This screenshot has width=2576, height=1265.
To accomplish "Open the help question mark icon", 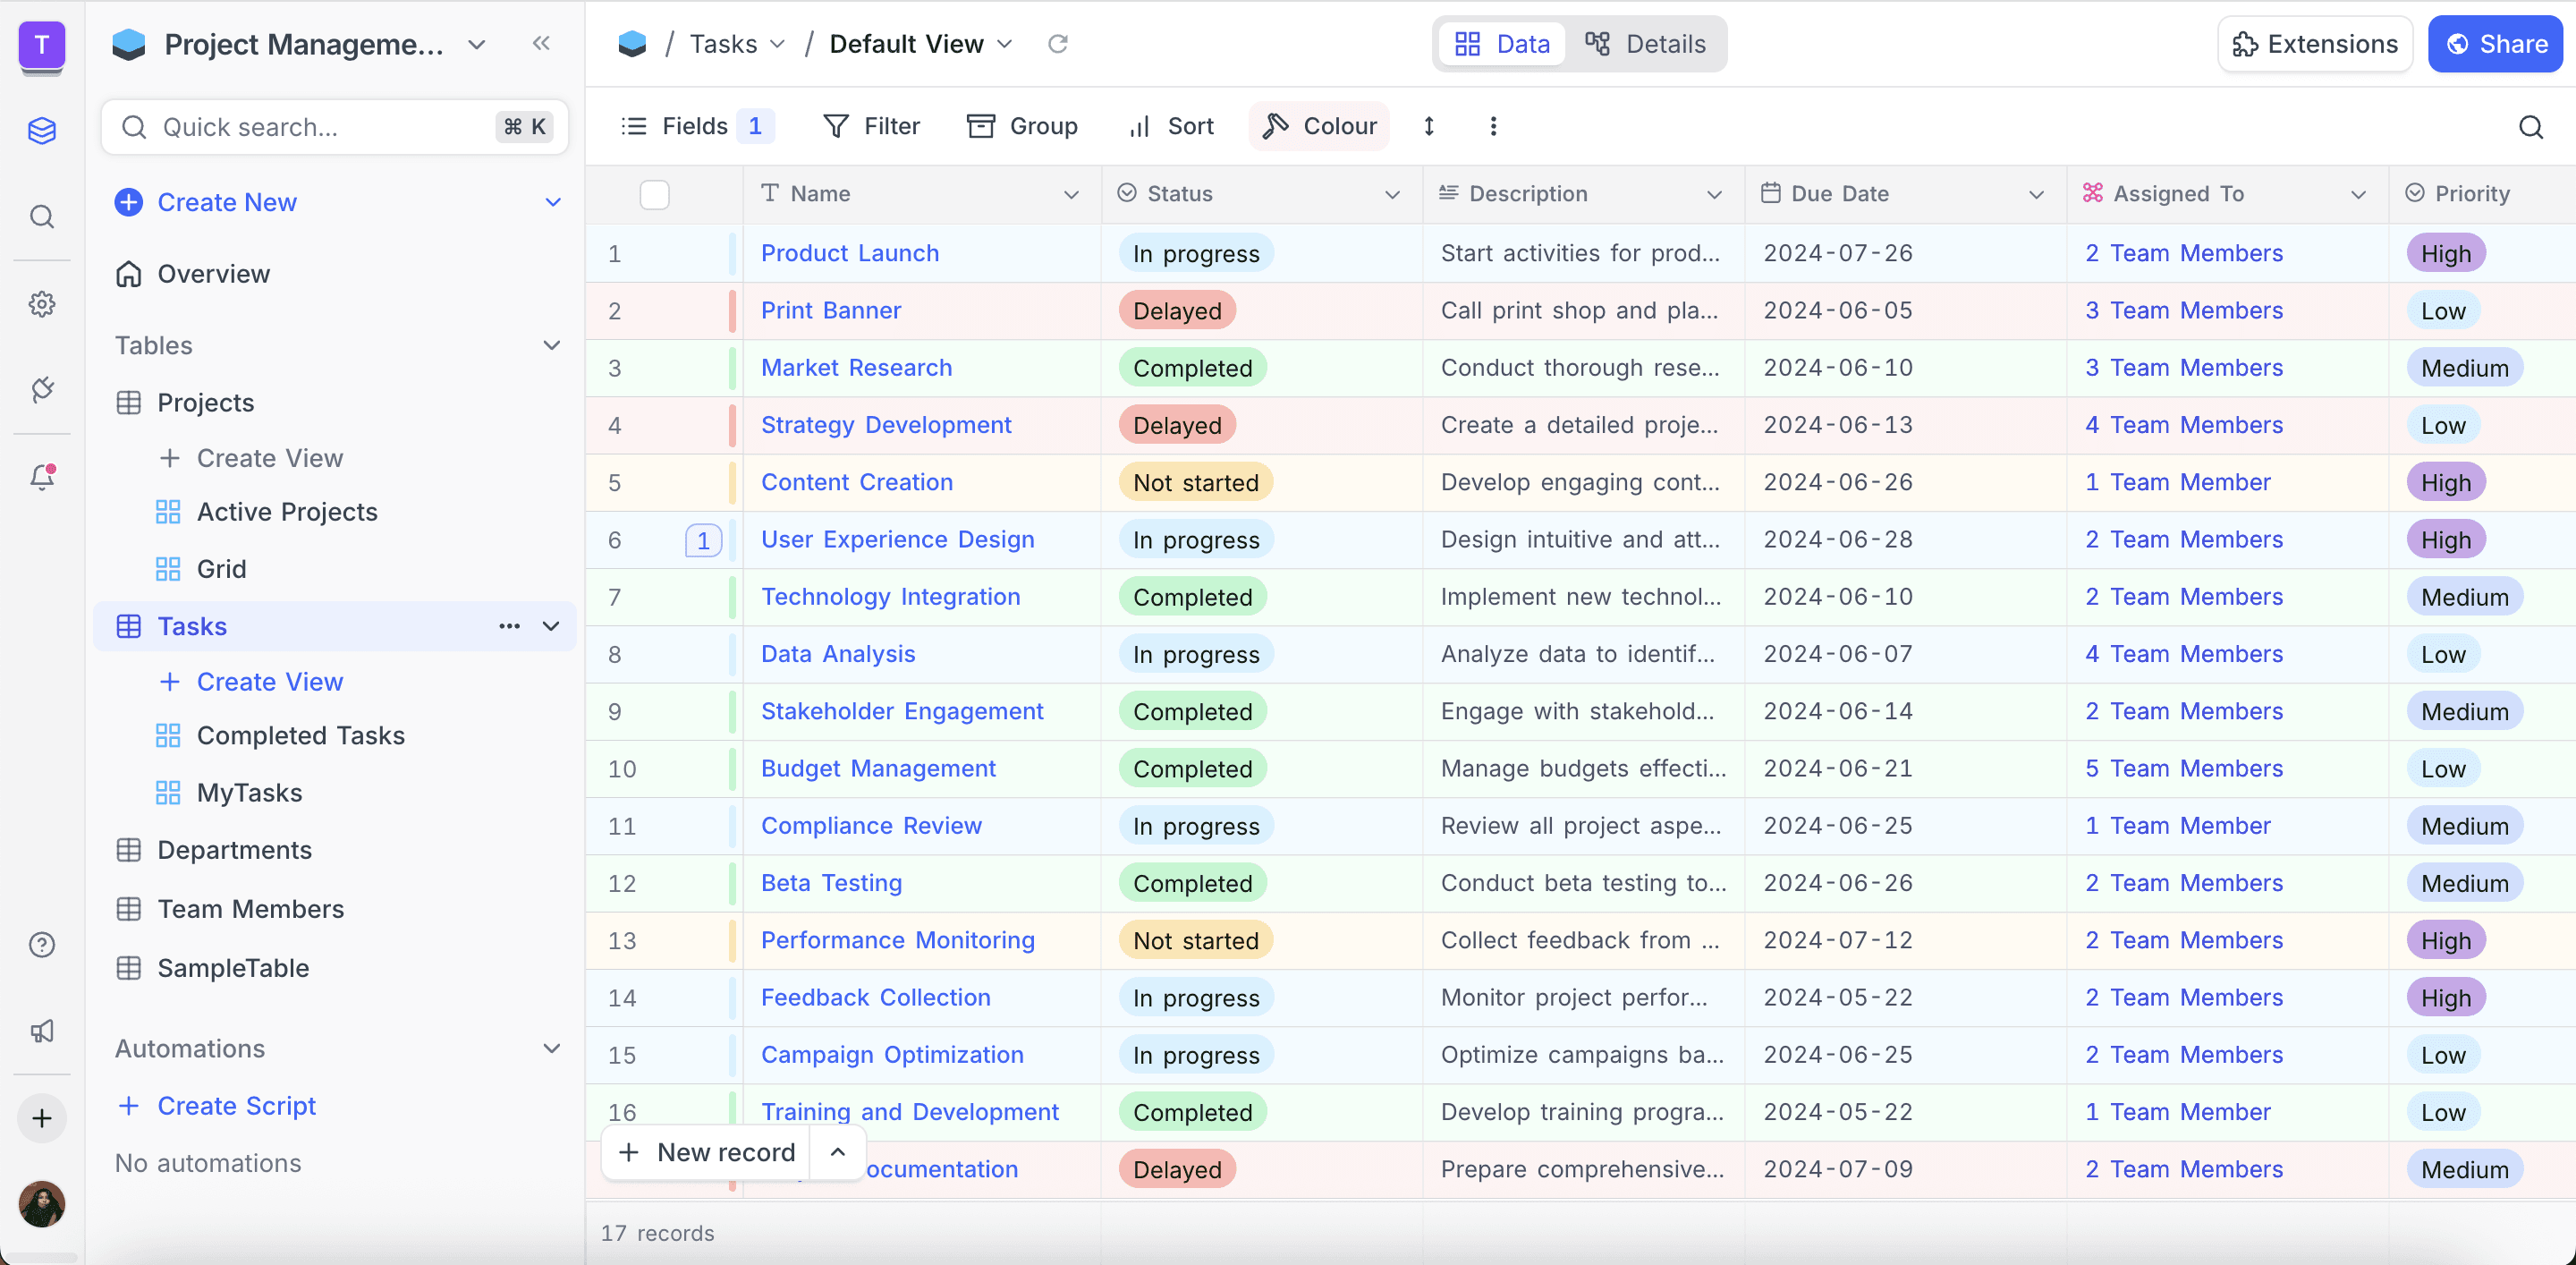I will (41, 944).
